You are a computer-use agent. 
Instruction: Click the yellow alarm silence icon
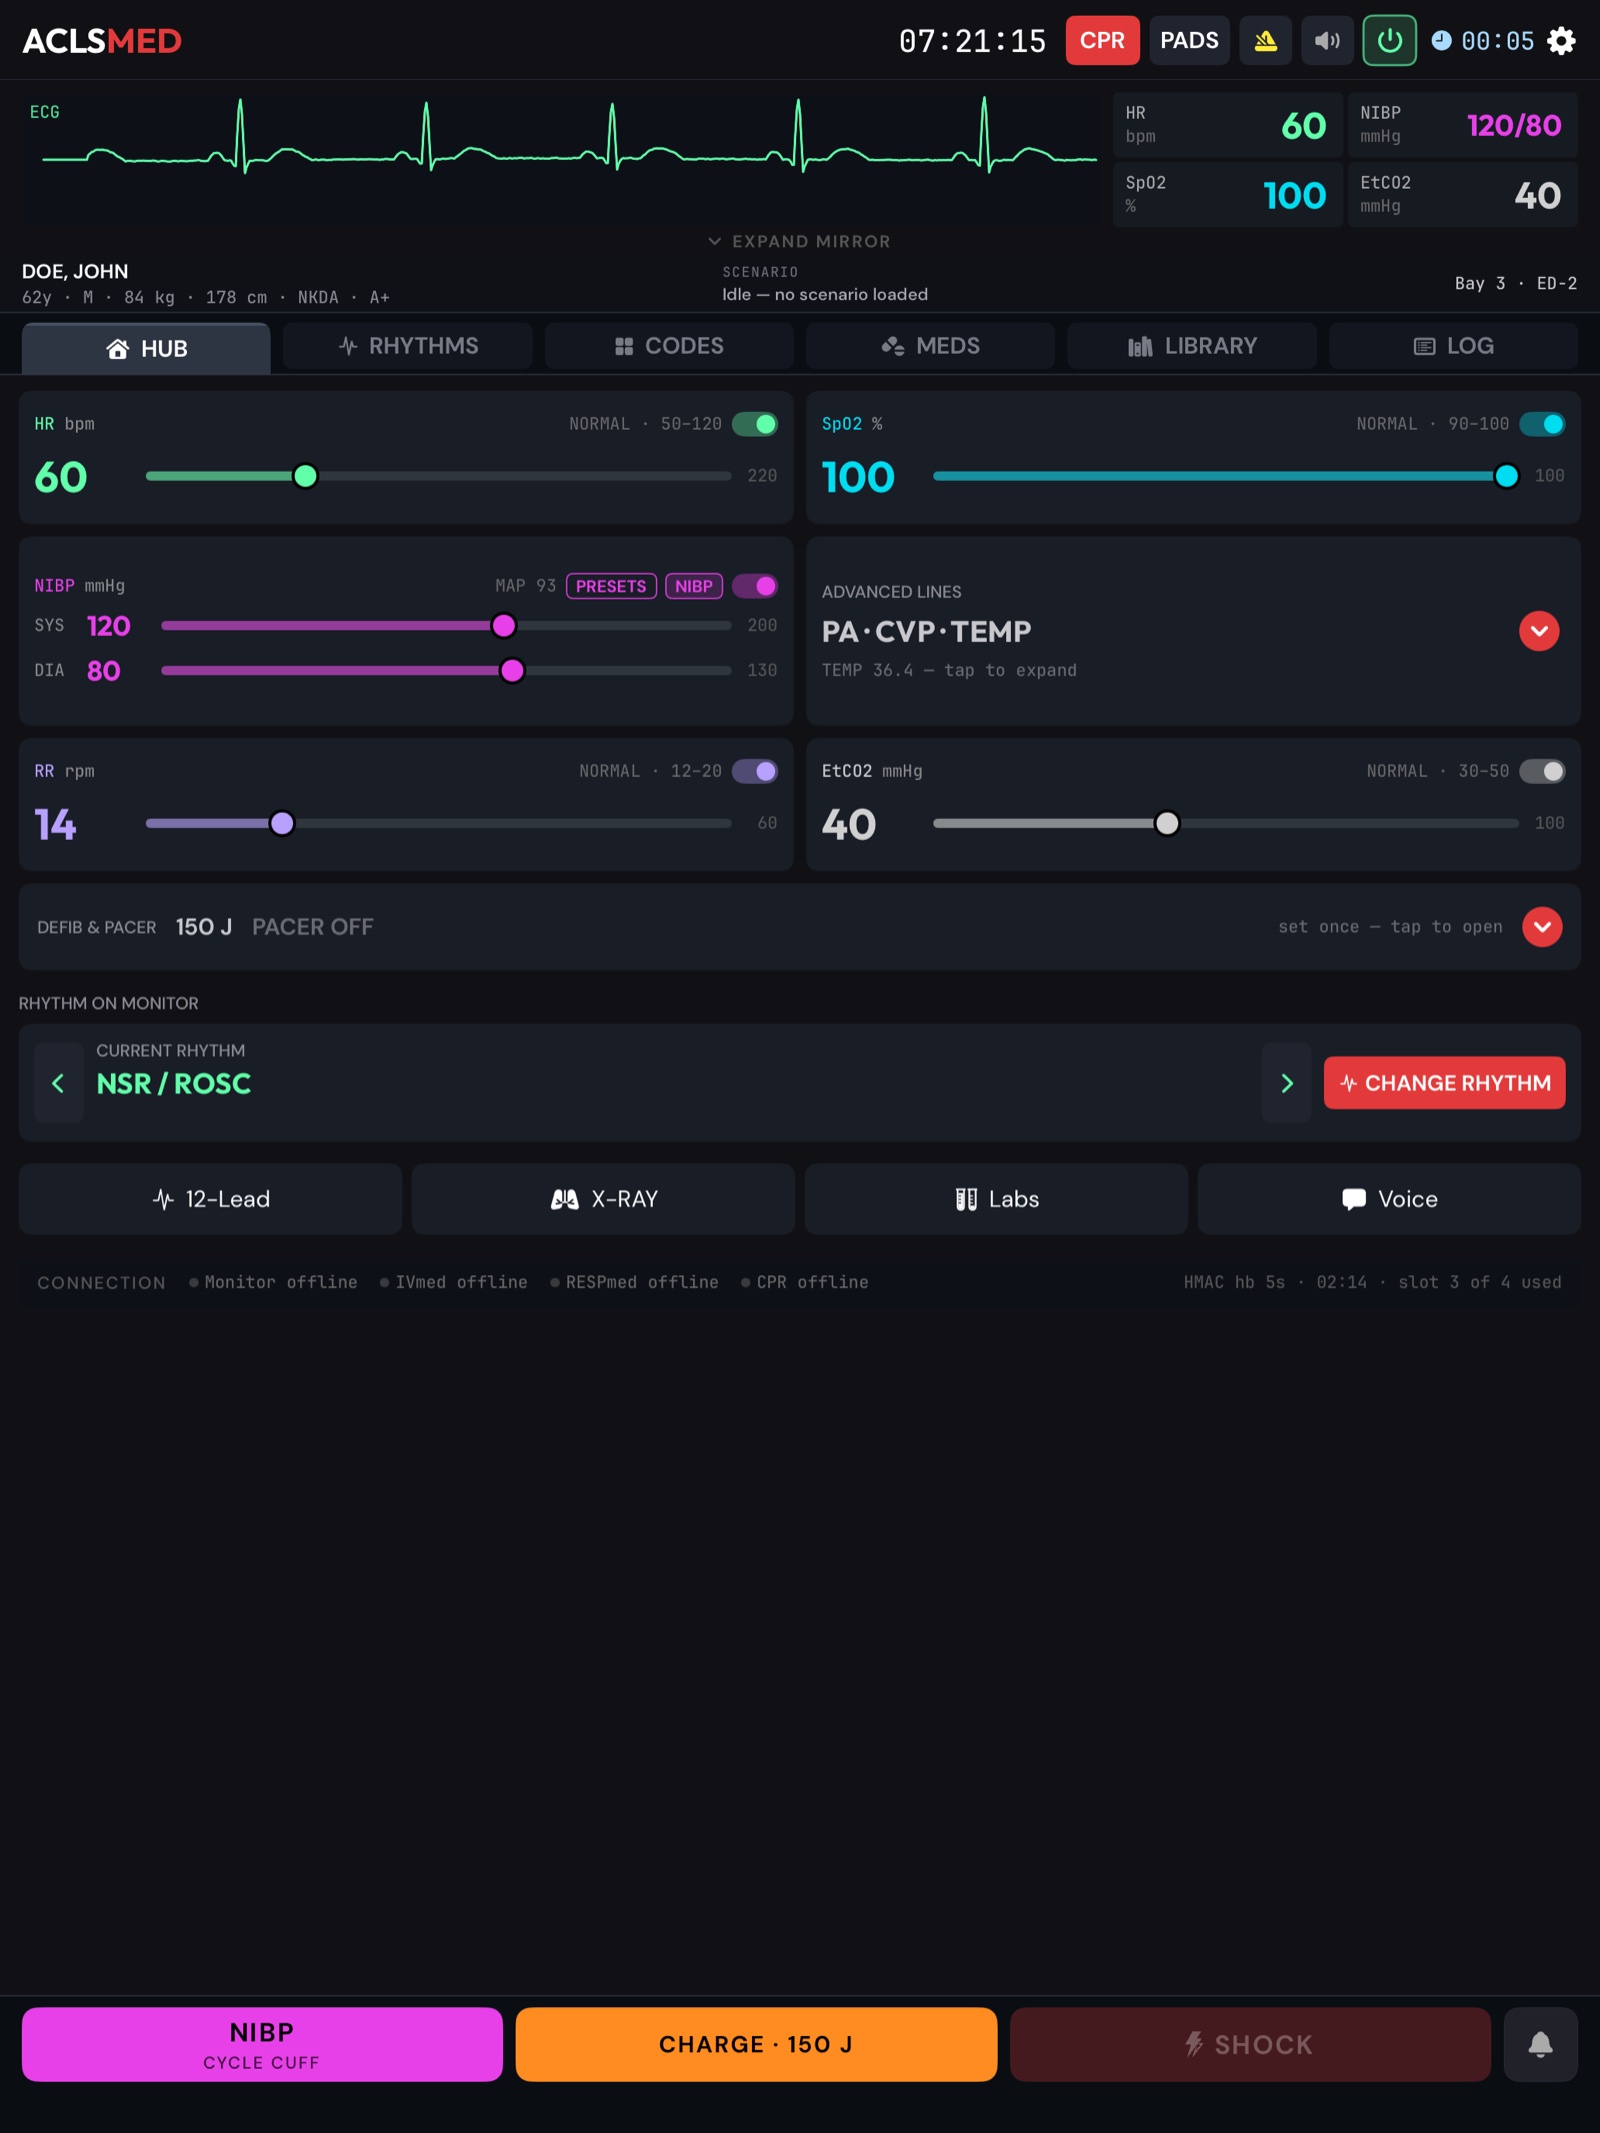(x=1265, y=41)
